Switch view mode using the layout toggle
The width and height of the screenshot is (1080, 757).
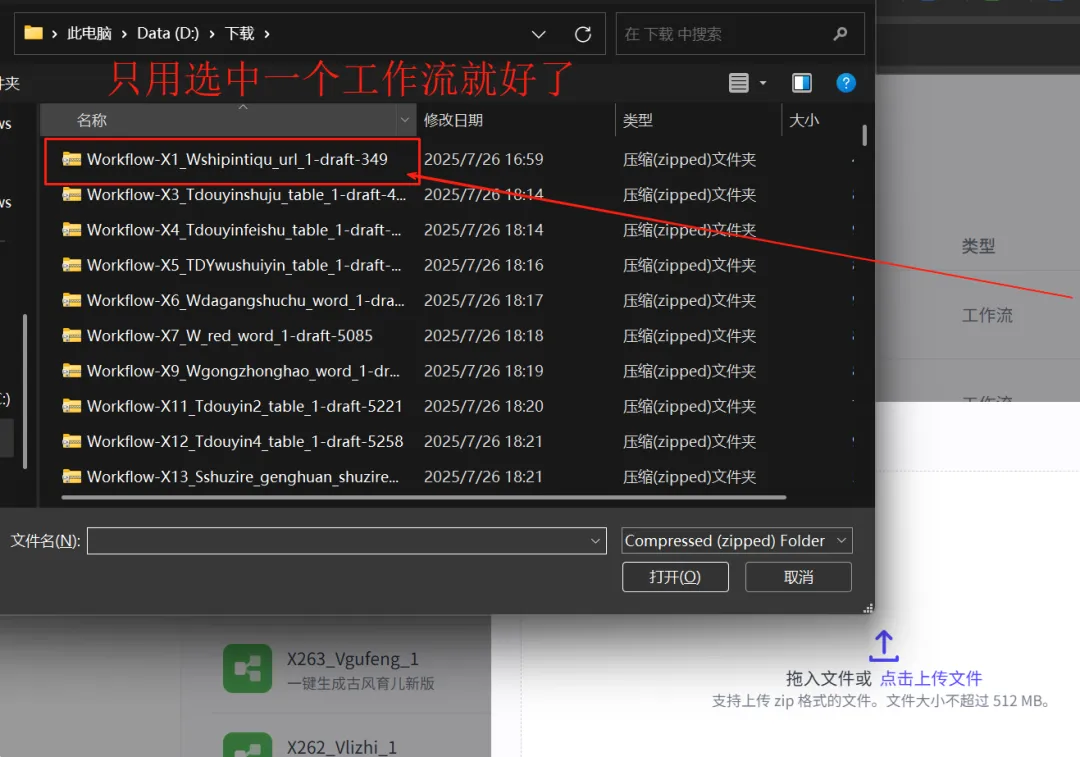[x=737, y=82]
